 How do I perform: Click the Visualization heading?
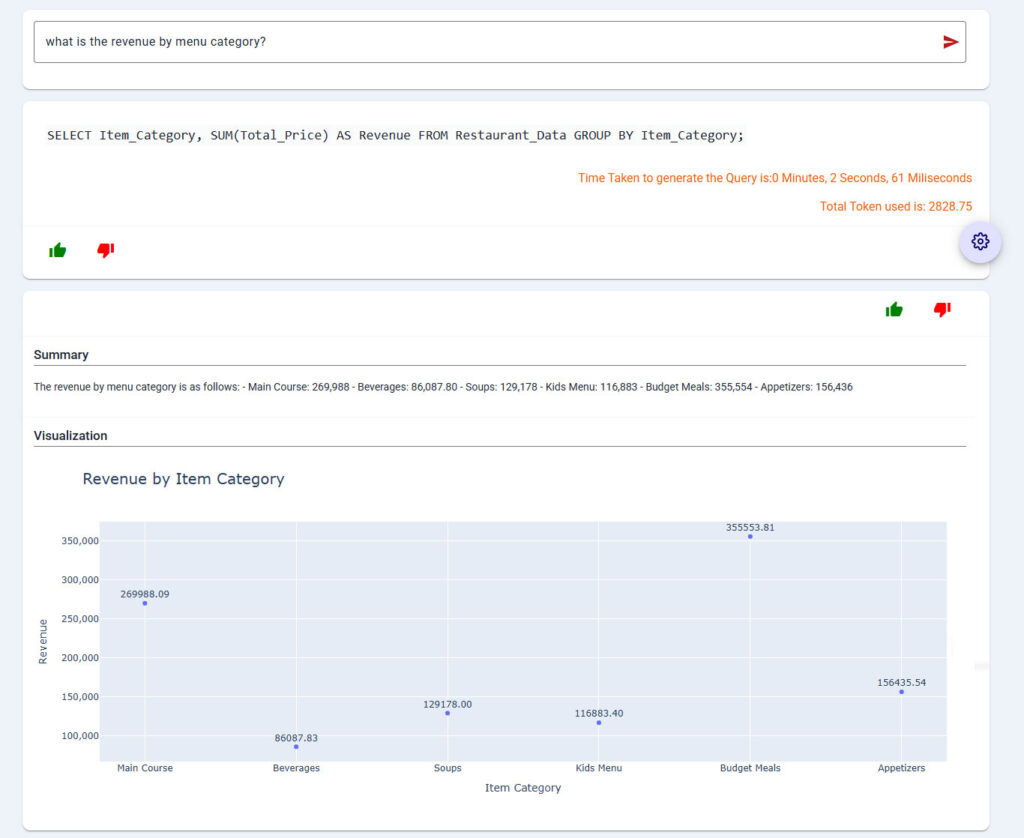[71, 436]
